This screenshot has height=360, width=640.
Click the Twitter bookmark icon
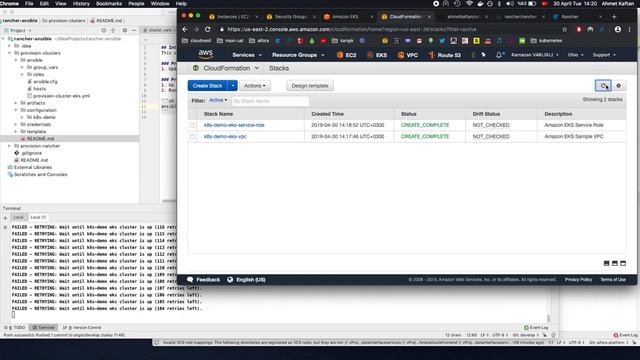[442, 41]
